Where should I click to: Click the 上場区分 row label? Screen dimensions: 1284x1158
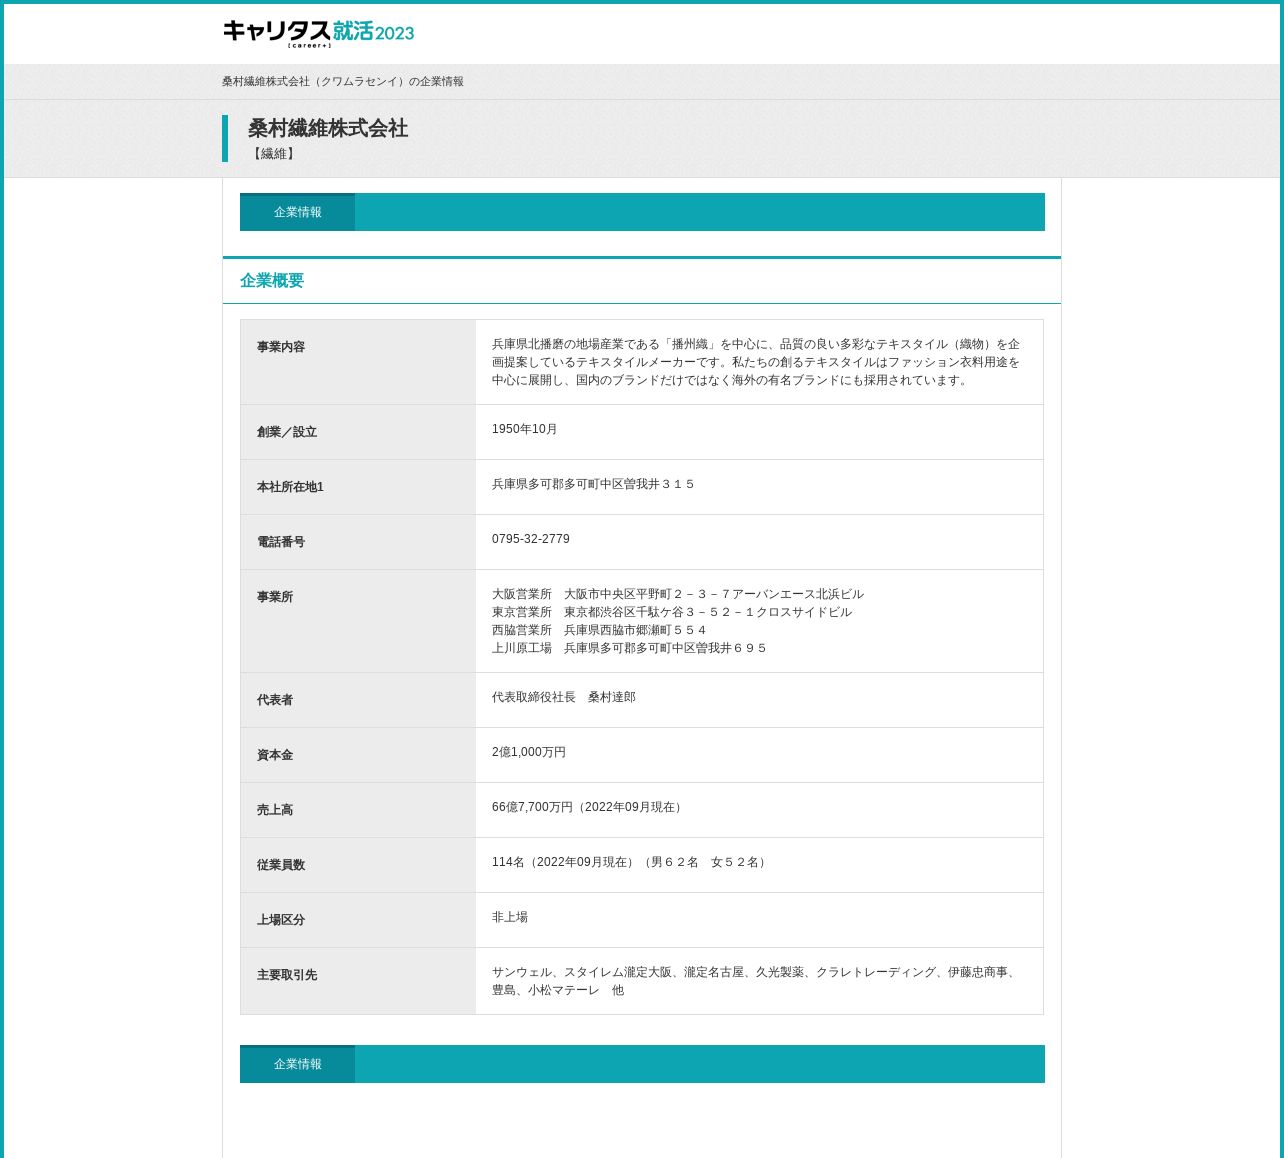click(281, 920)
